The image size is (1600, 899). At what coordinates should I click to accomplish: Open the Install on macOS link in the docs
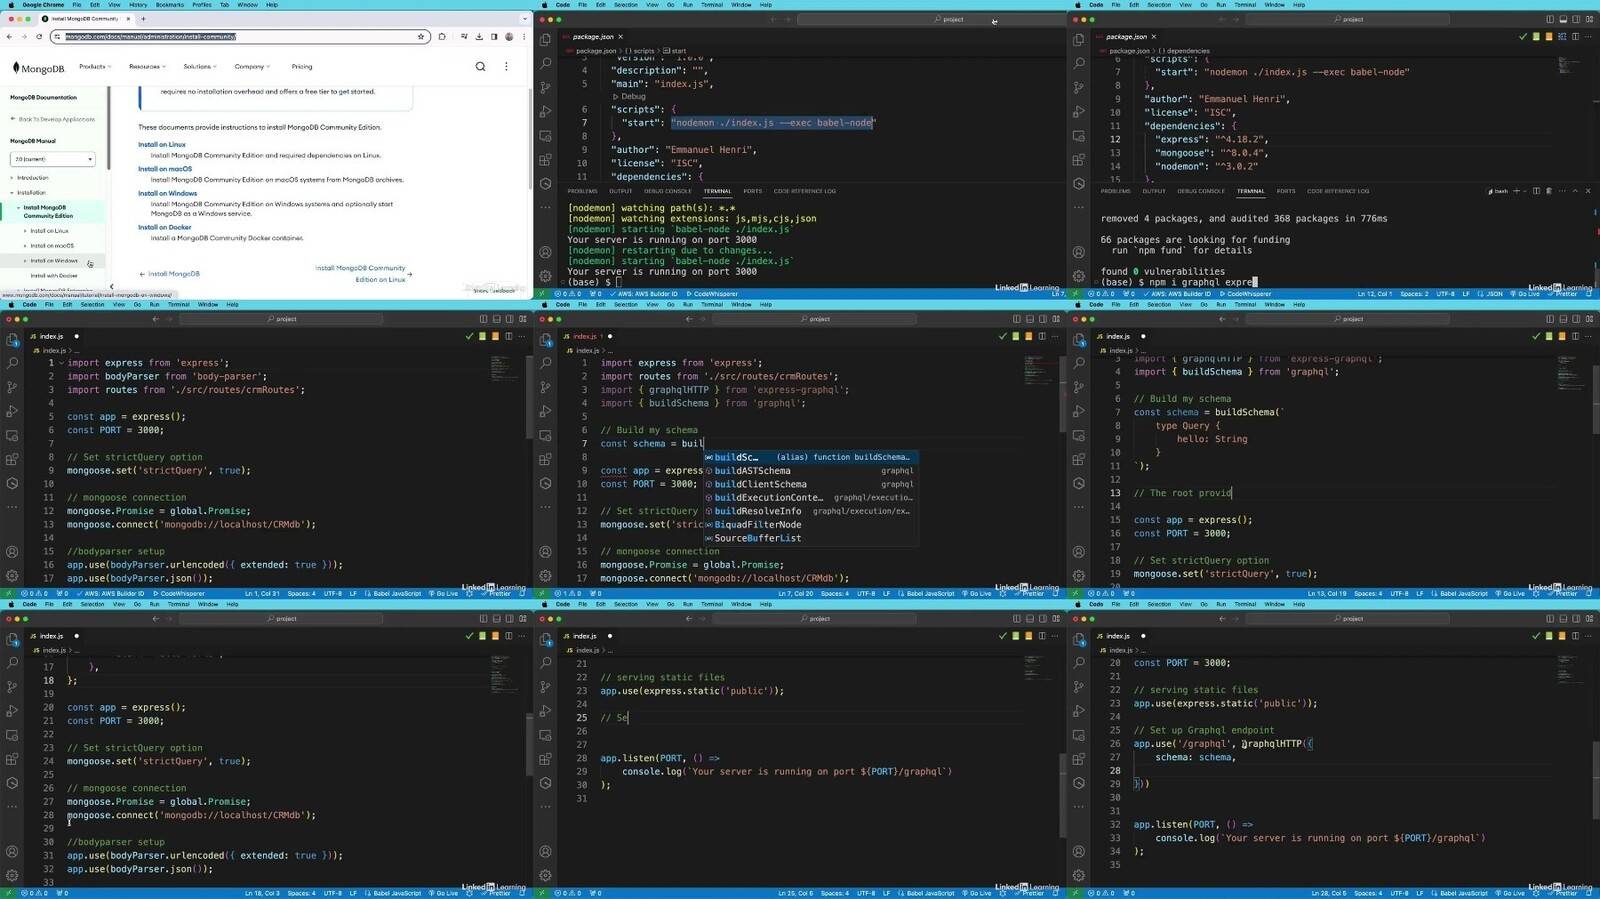(165, 169)
